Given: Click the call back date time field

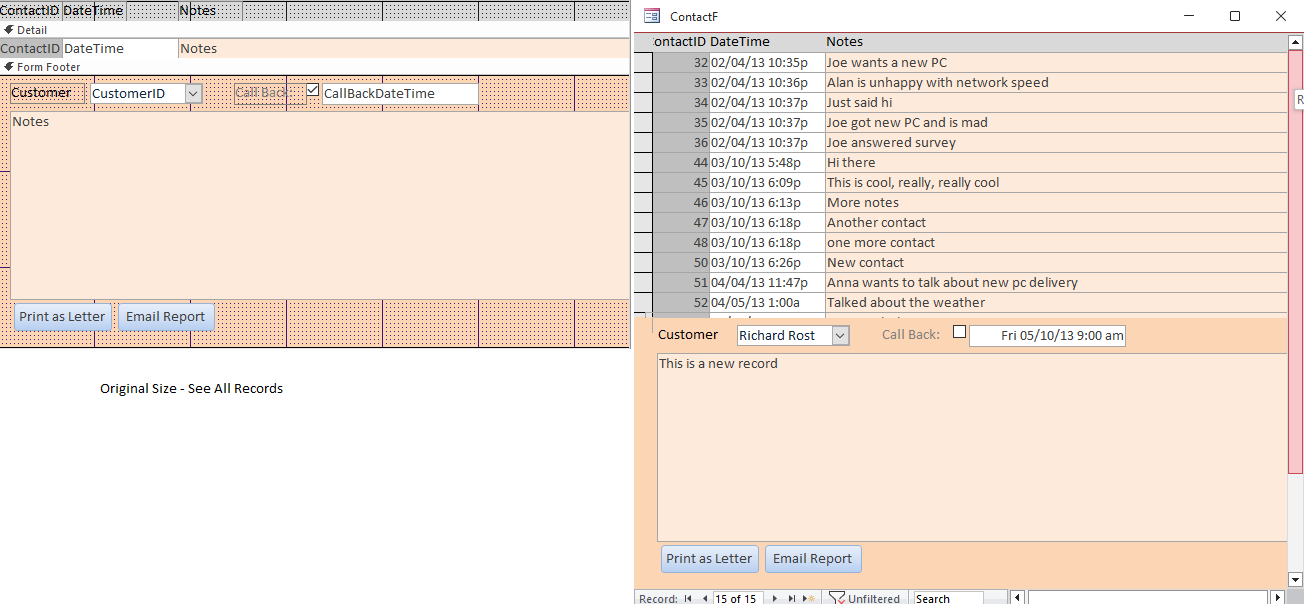Looking at the screenshot, I should pyautogui.click(x=1047, y=336).
